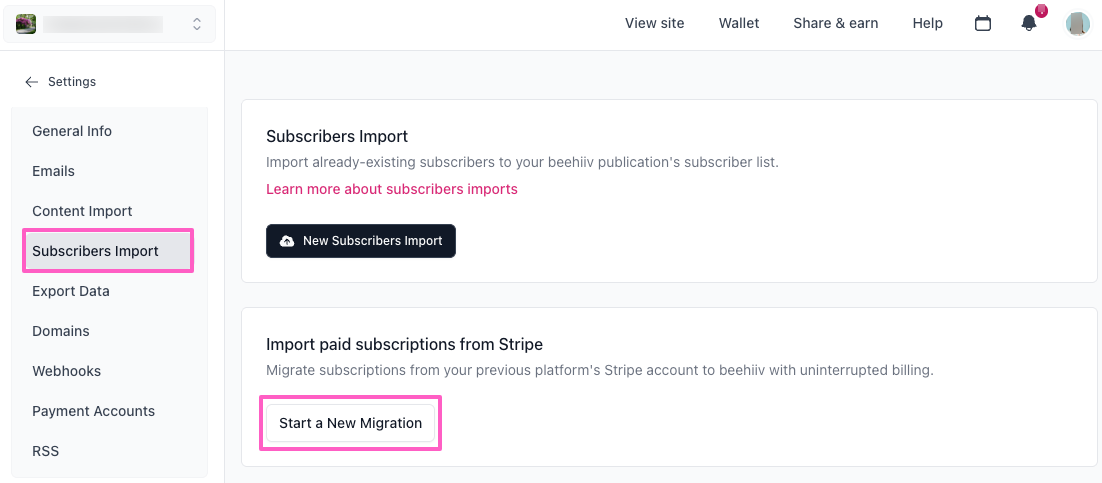Expand the publication switcher dropdown

click(x=196, y=23)
